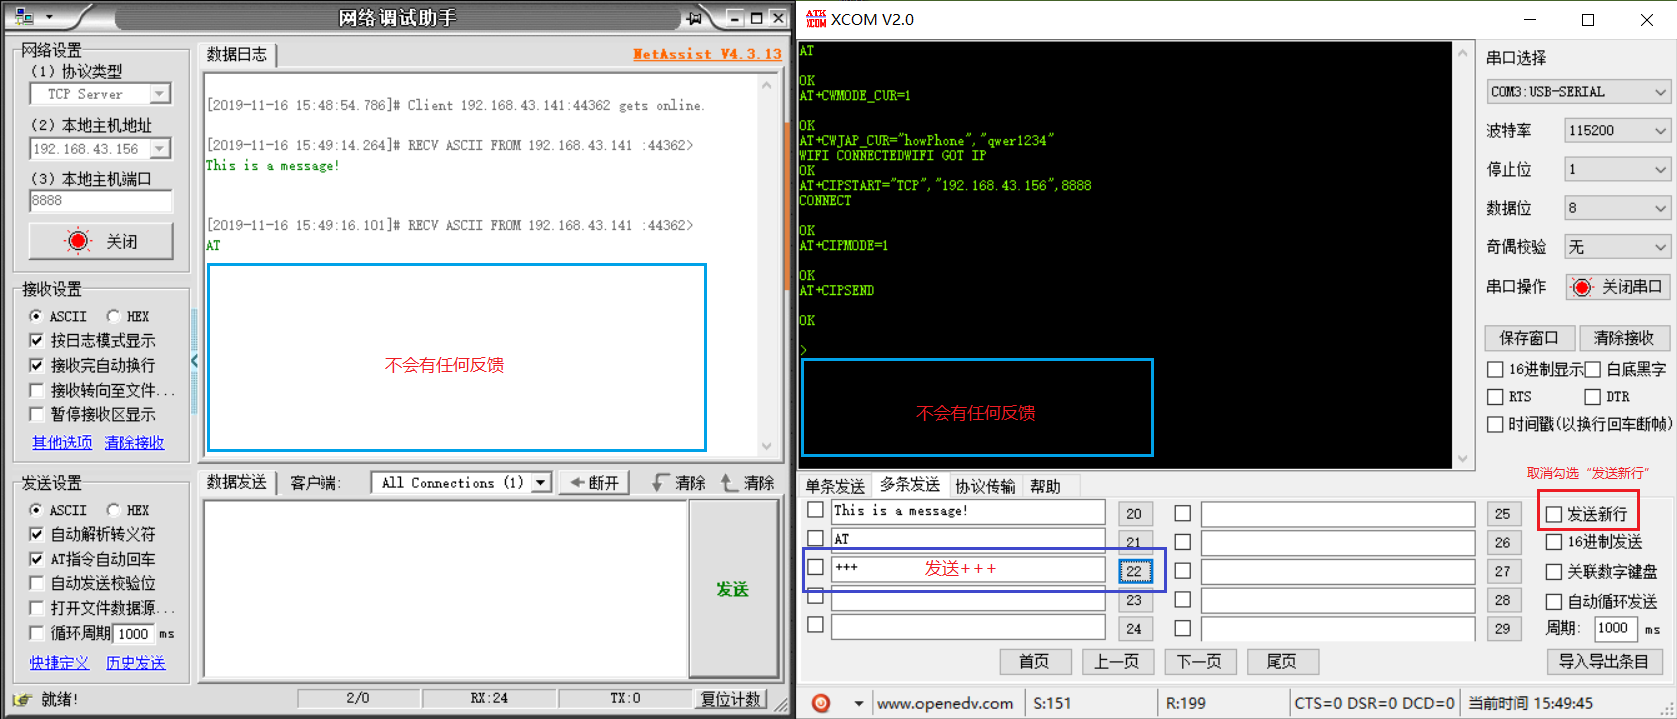This screenshot has width=1677, height=719.
Task: Click the 清除接收 button in XCOM
Action: pyautogui.click(x=1624, y=338)
